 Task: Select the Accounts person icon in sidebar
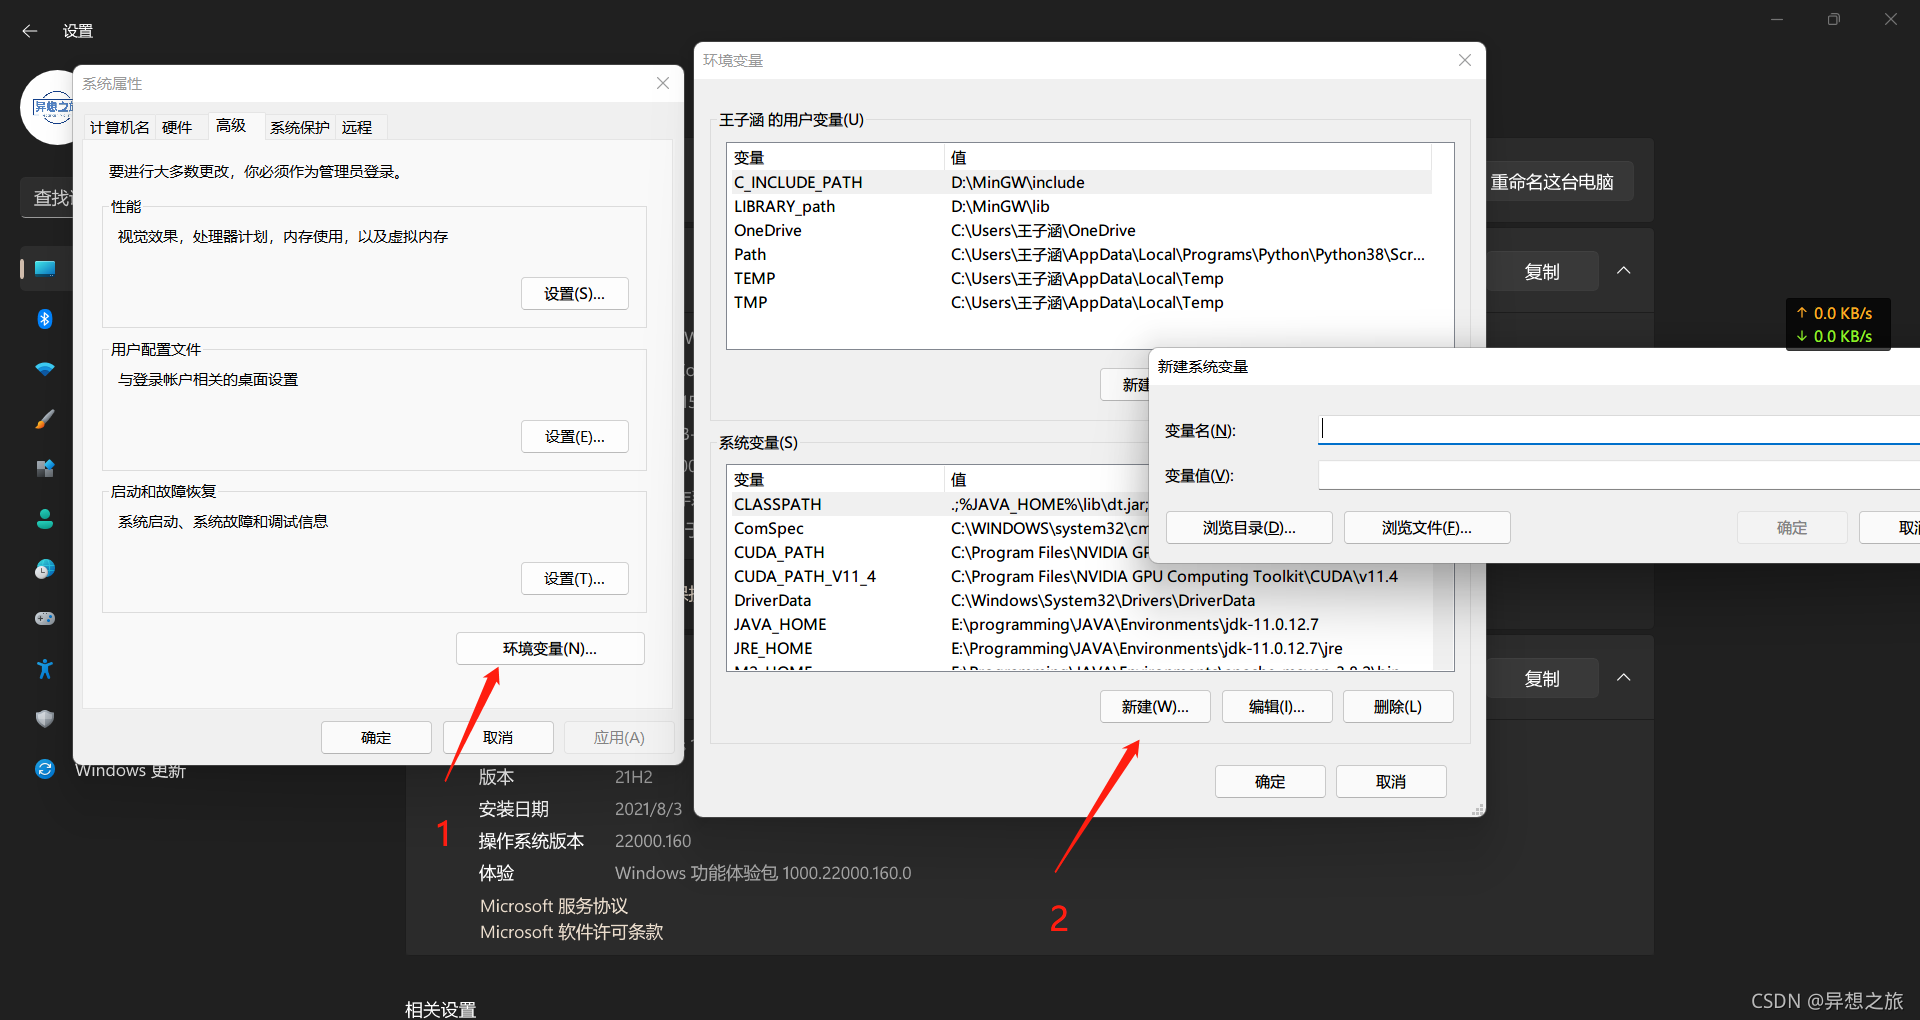point(45,519)
